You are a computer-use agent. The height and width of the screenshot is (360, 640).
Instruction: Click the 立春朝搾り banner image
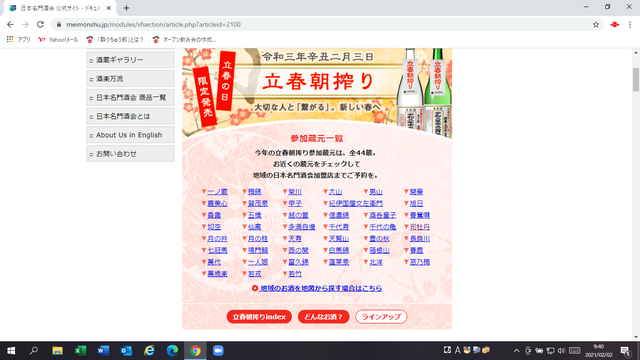(x=317, y=93)
